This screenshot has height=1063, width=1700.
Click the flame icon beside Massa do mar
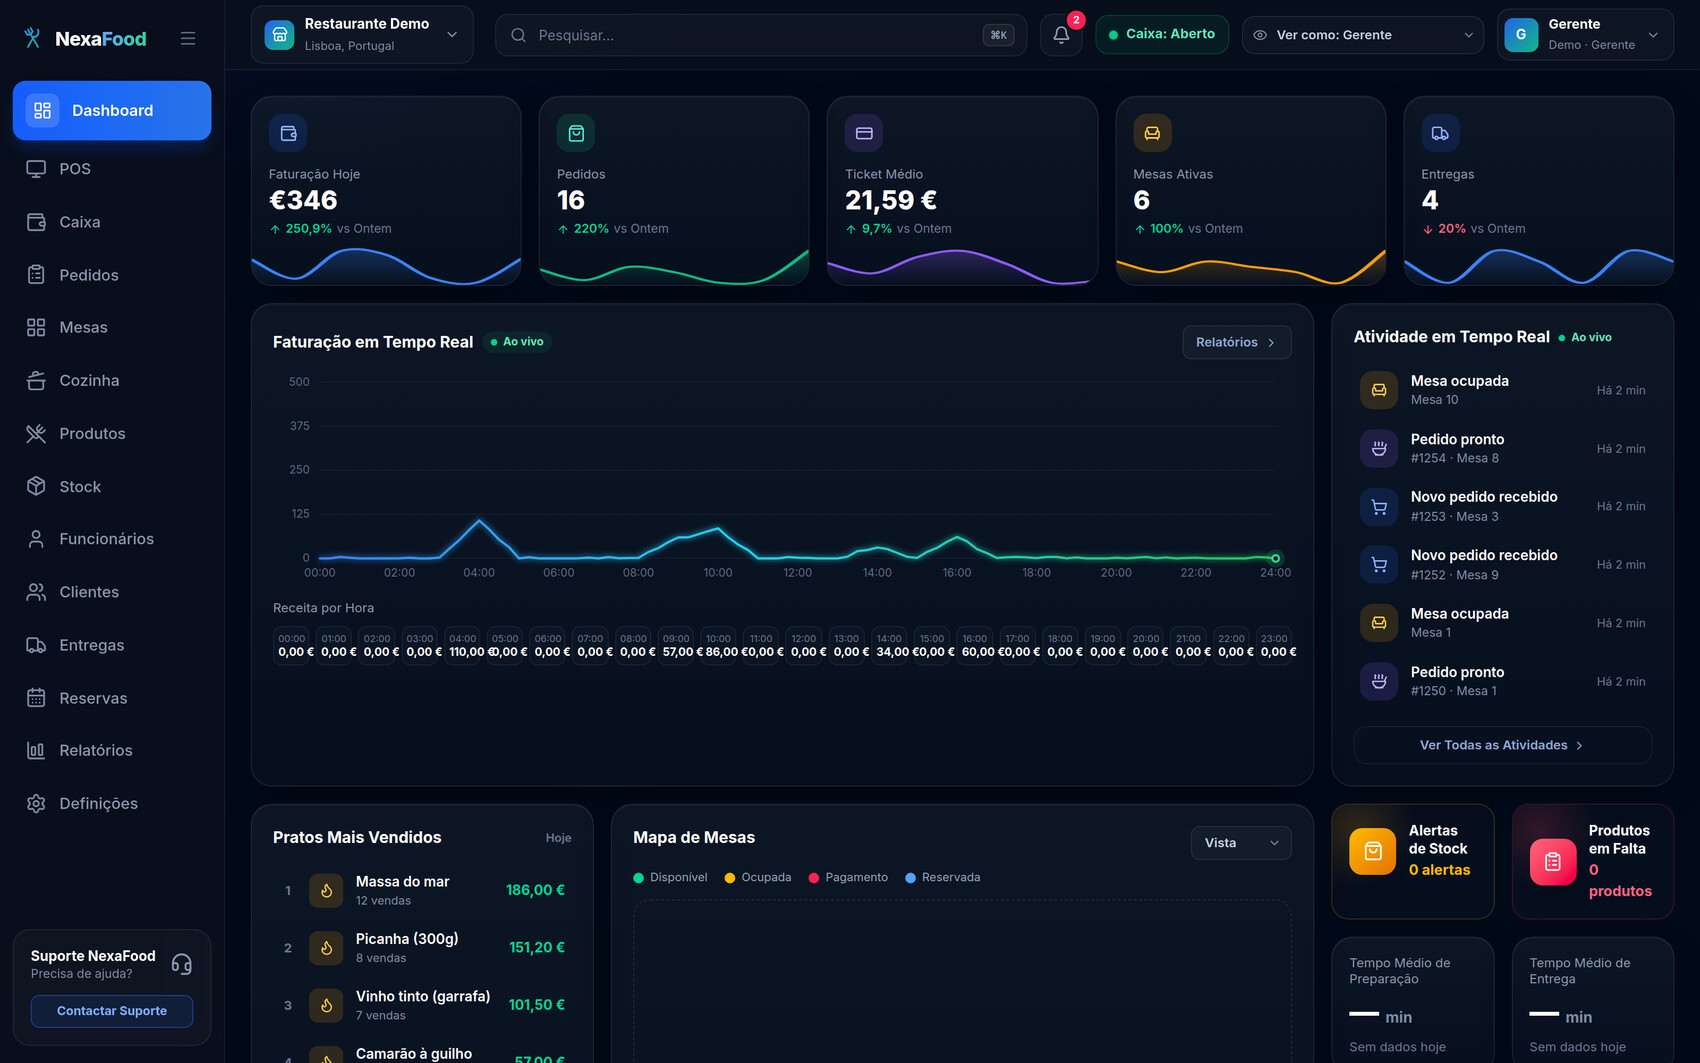326,890
